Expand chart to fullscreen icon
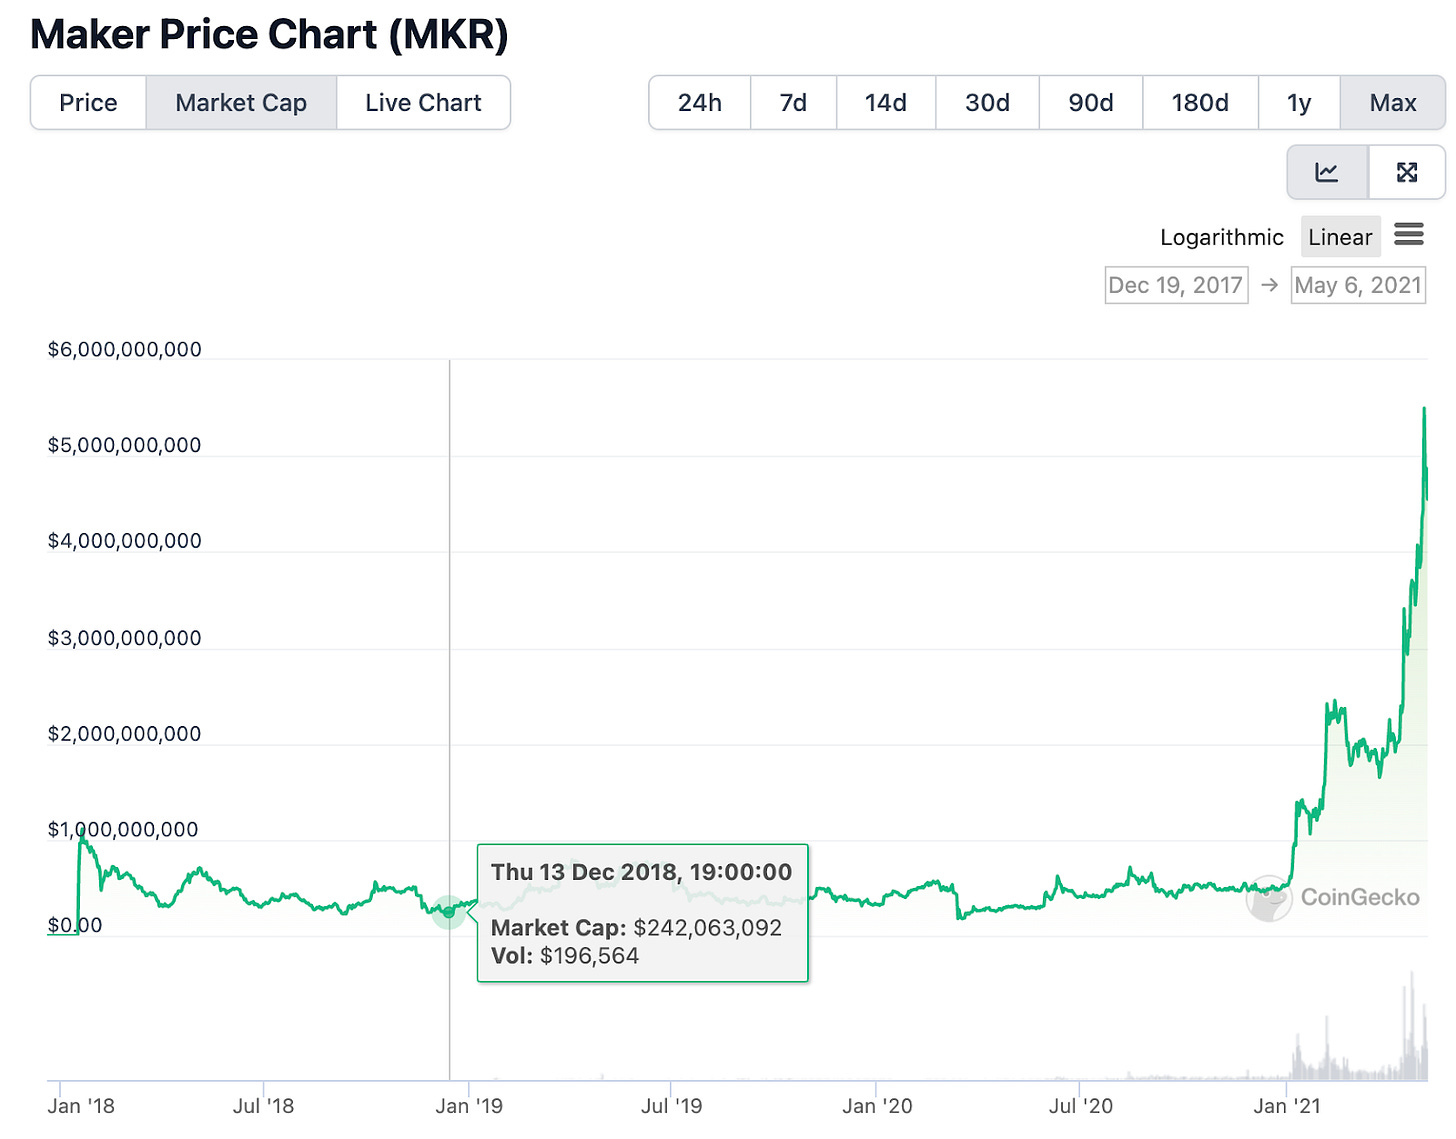Image resolution: width=1456 pixels, height=1139 pixels. (1407, 172)
